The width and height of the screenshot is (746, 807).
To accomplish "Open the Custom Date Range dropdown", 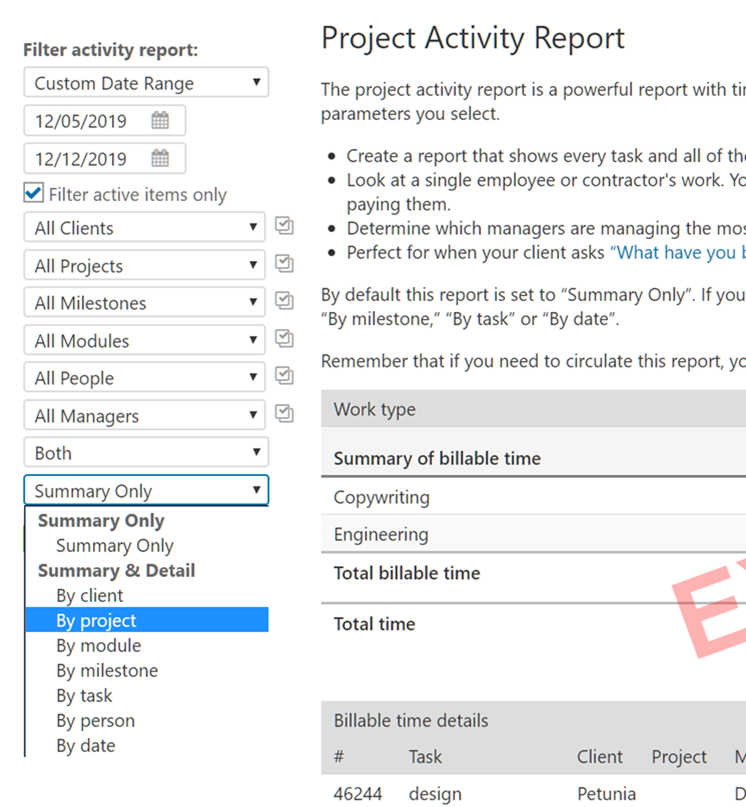I will [146, 83].
